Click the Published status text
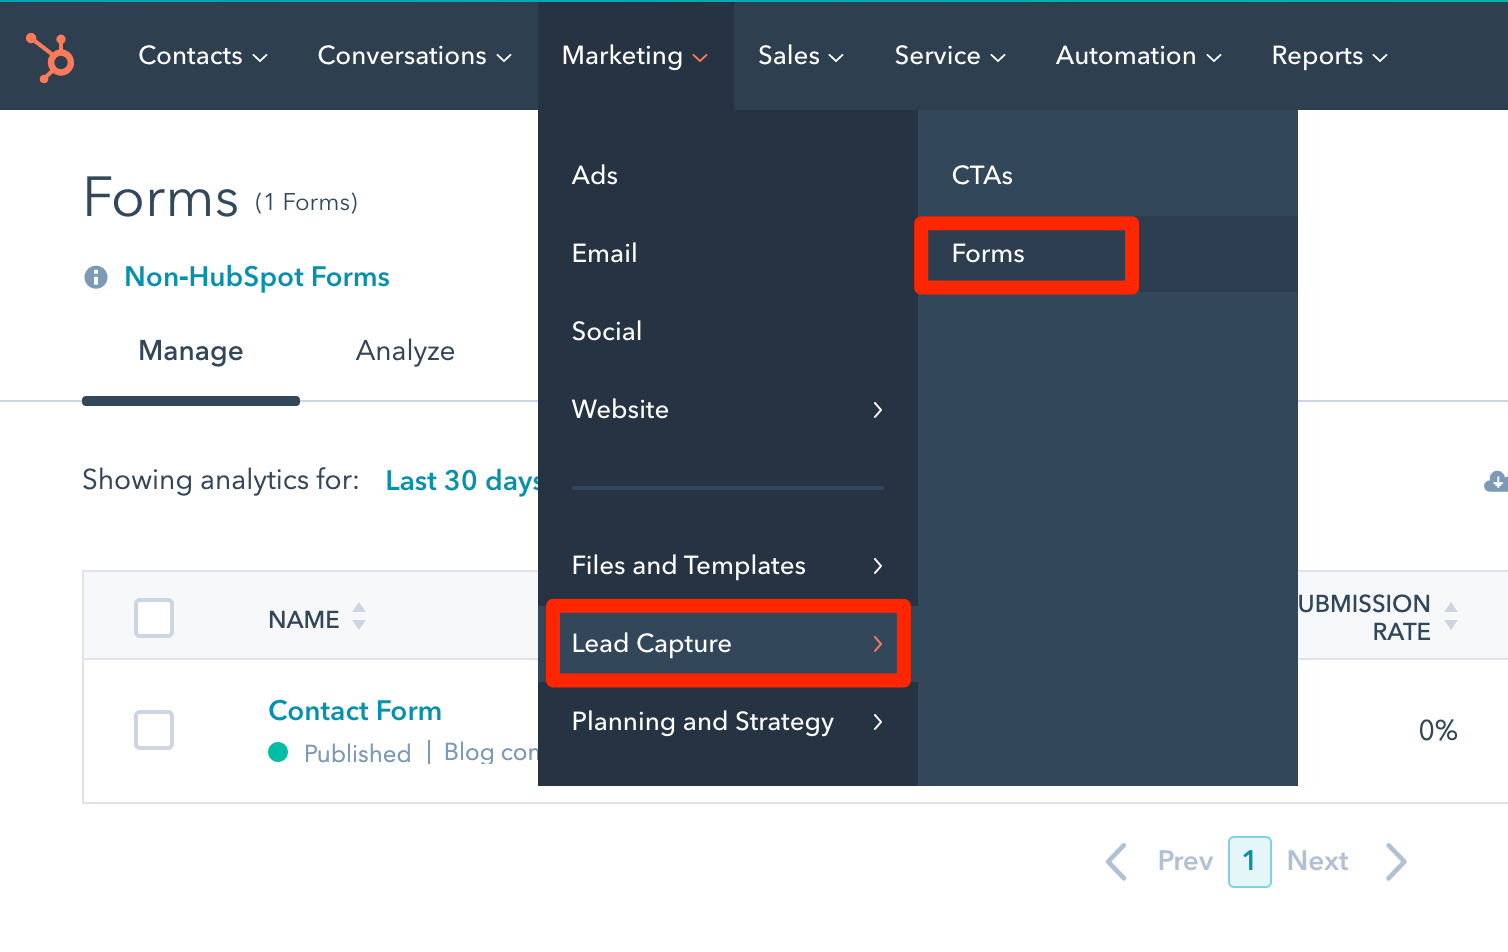The width and height of the screenshot is (1508, 952). pos(357,753)
